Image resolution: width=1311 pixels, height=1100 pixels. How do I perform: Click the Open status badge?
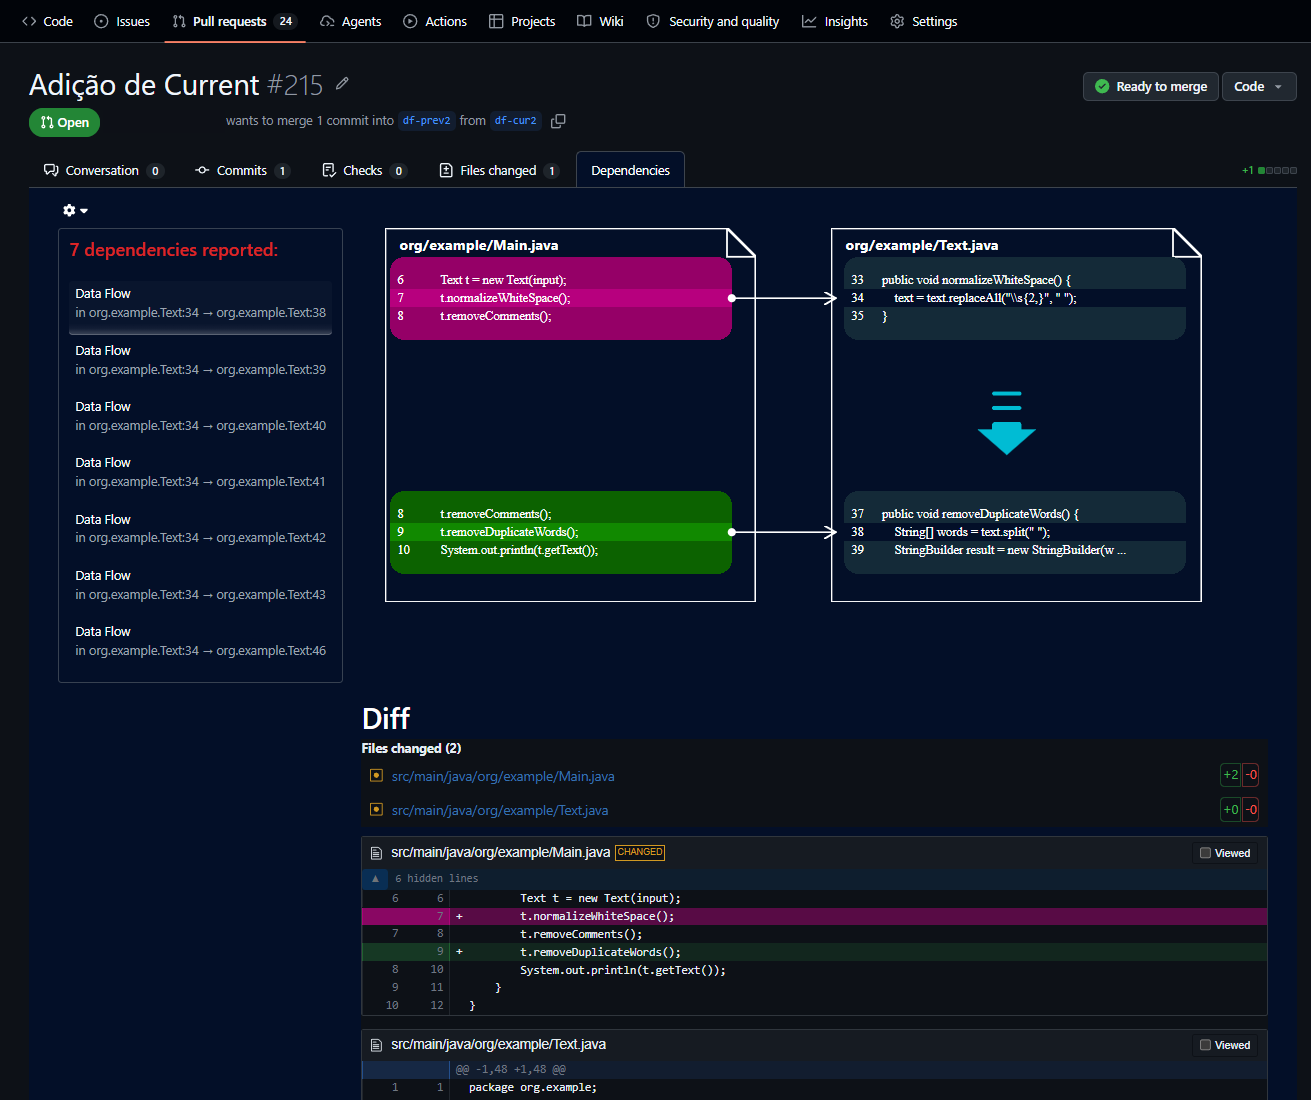tap(64, 122)
